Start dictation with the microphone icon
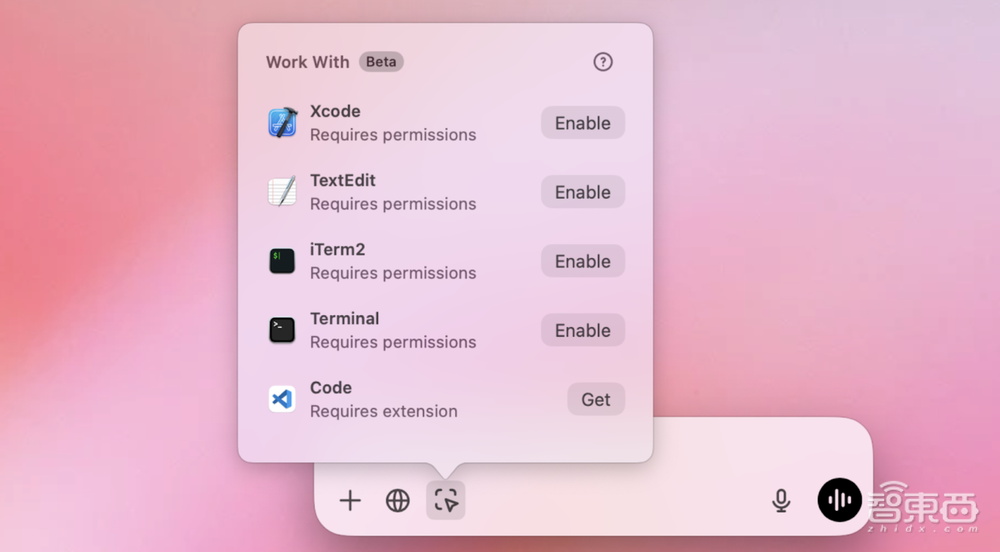 tap(781, 501)
